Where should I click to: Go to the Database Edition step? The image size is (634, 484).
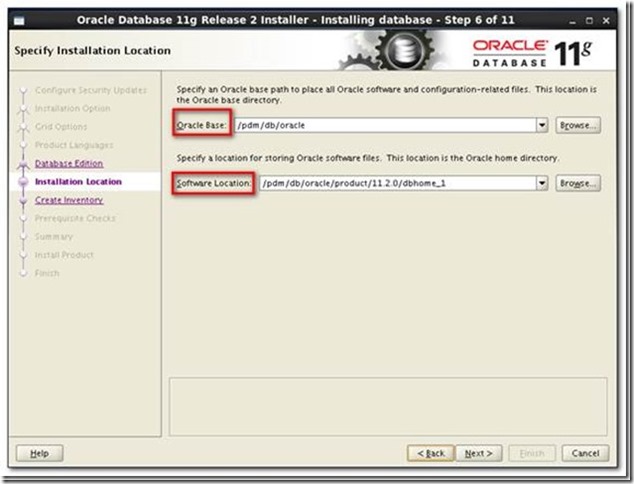(69, 163)
